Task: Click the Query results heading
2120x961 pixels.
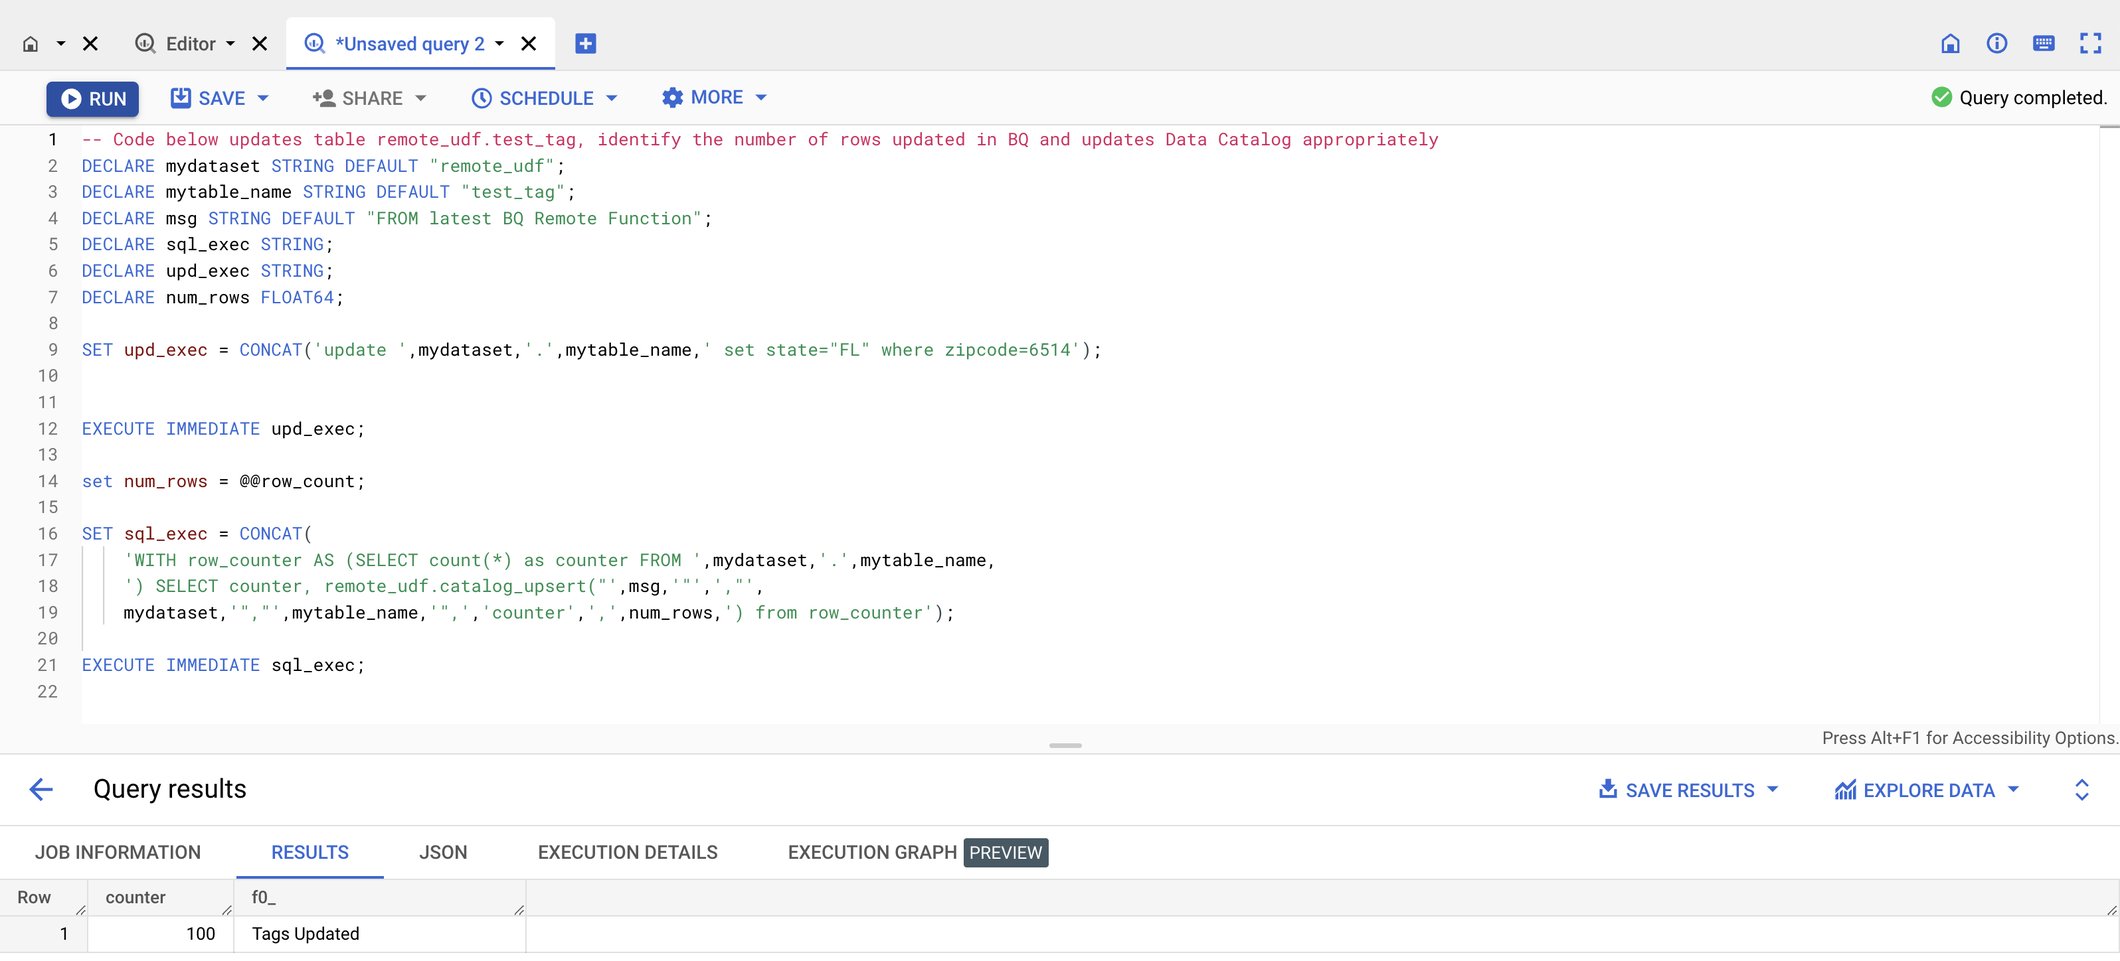Action: coord(170,789)
